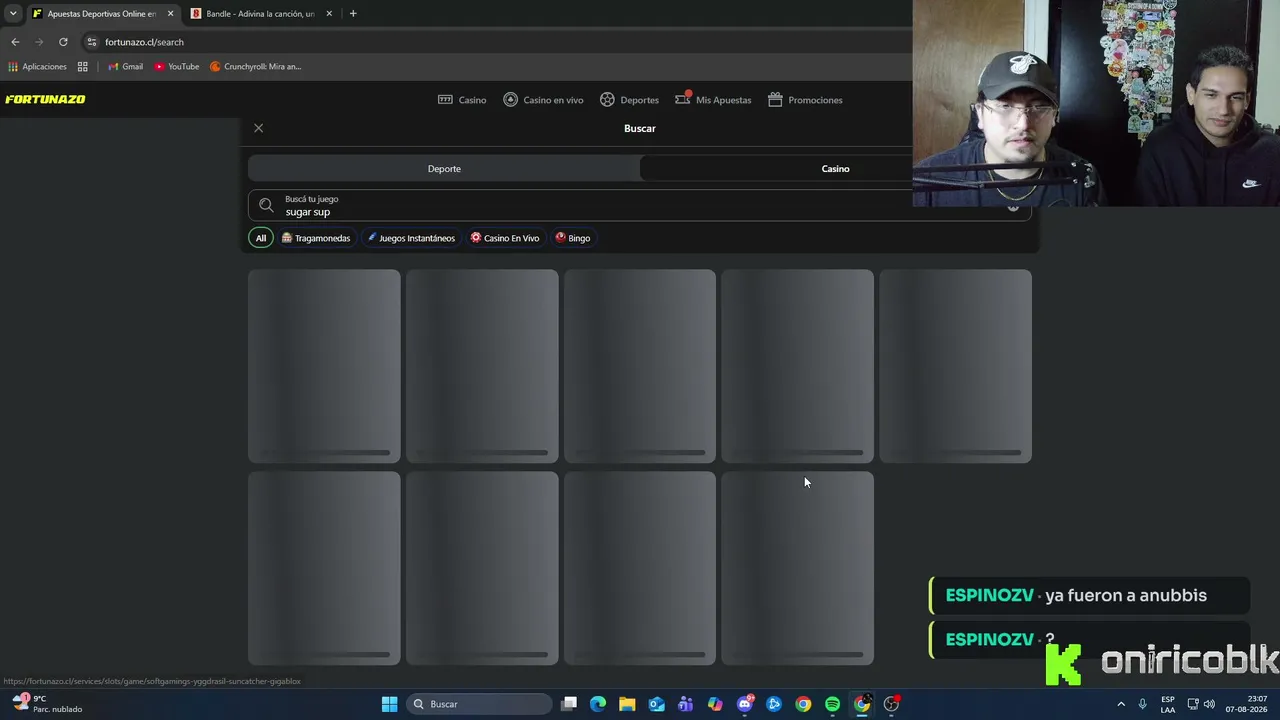Screen dimensions: 1280x720
Task: Filter results by Casino En Vivo chip
Action: [505, 238]
